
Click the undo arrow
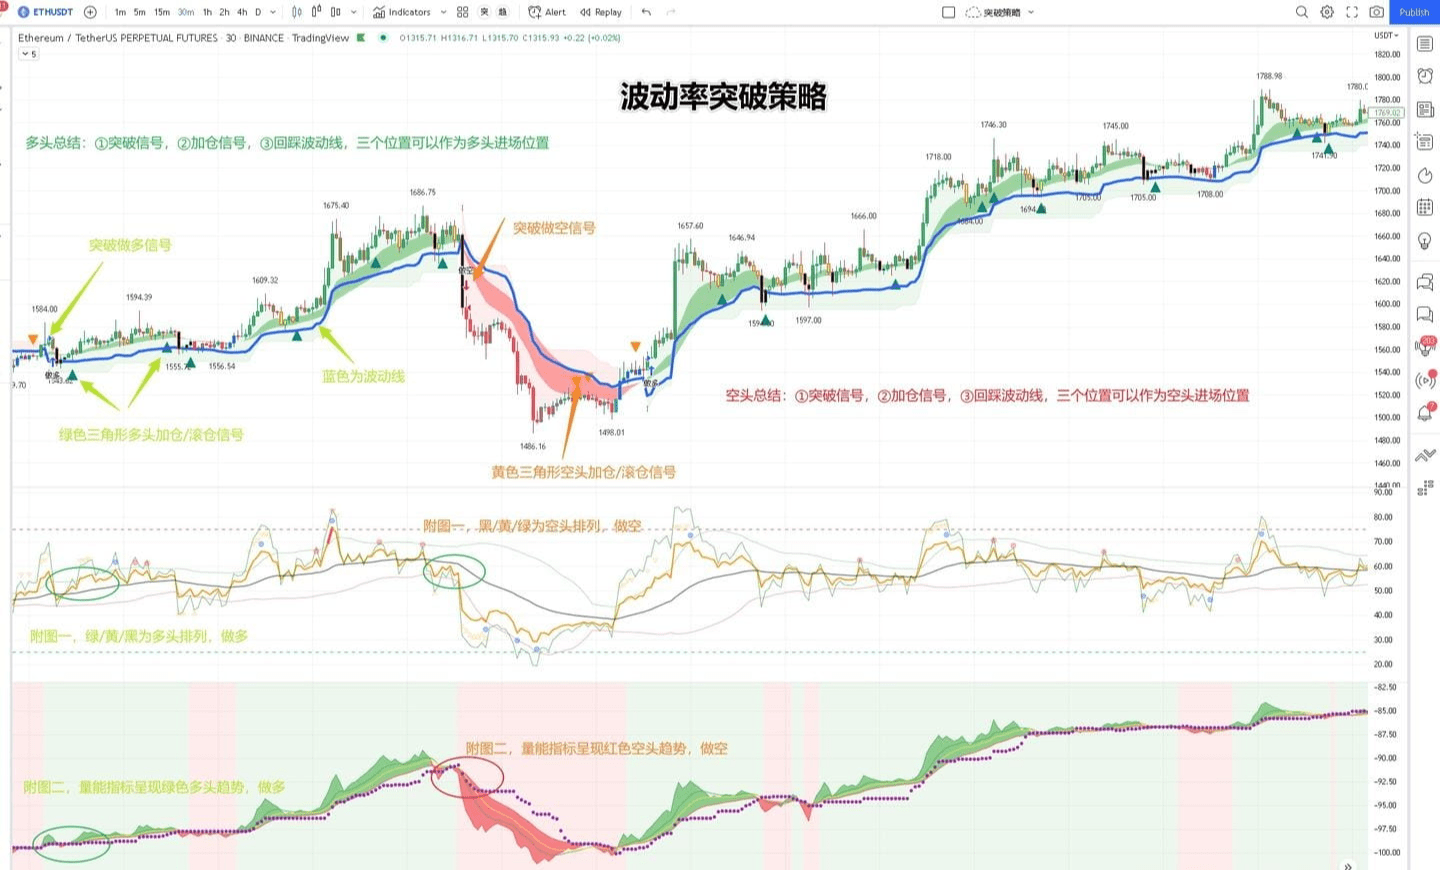(x=646, y=12)
